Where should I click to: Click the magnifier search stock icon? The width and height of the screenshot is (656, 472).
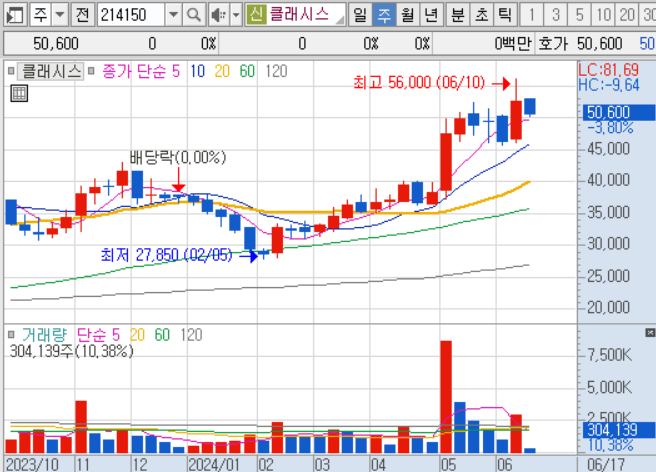[x=194, y=15]
